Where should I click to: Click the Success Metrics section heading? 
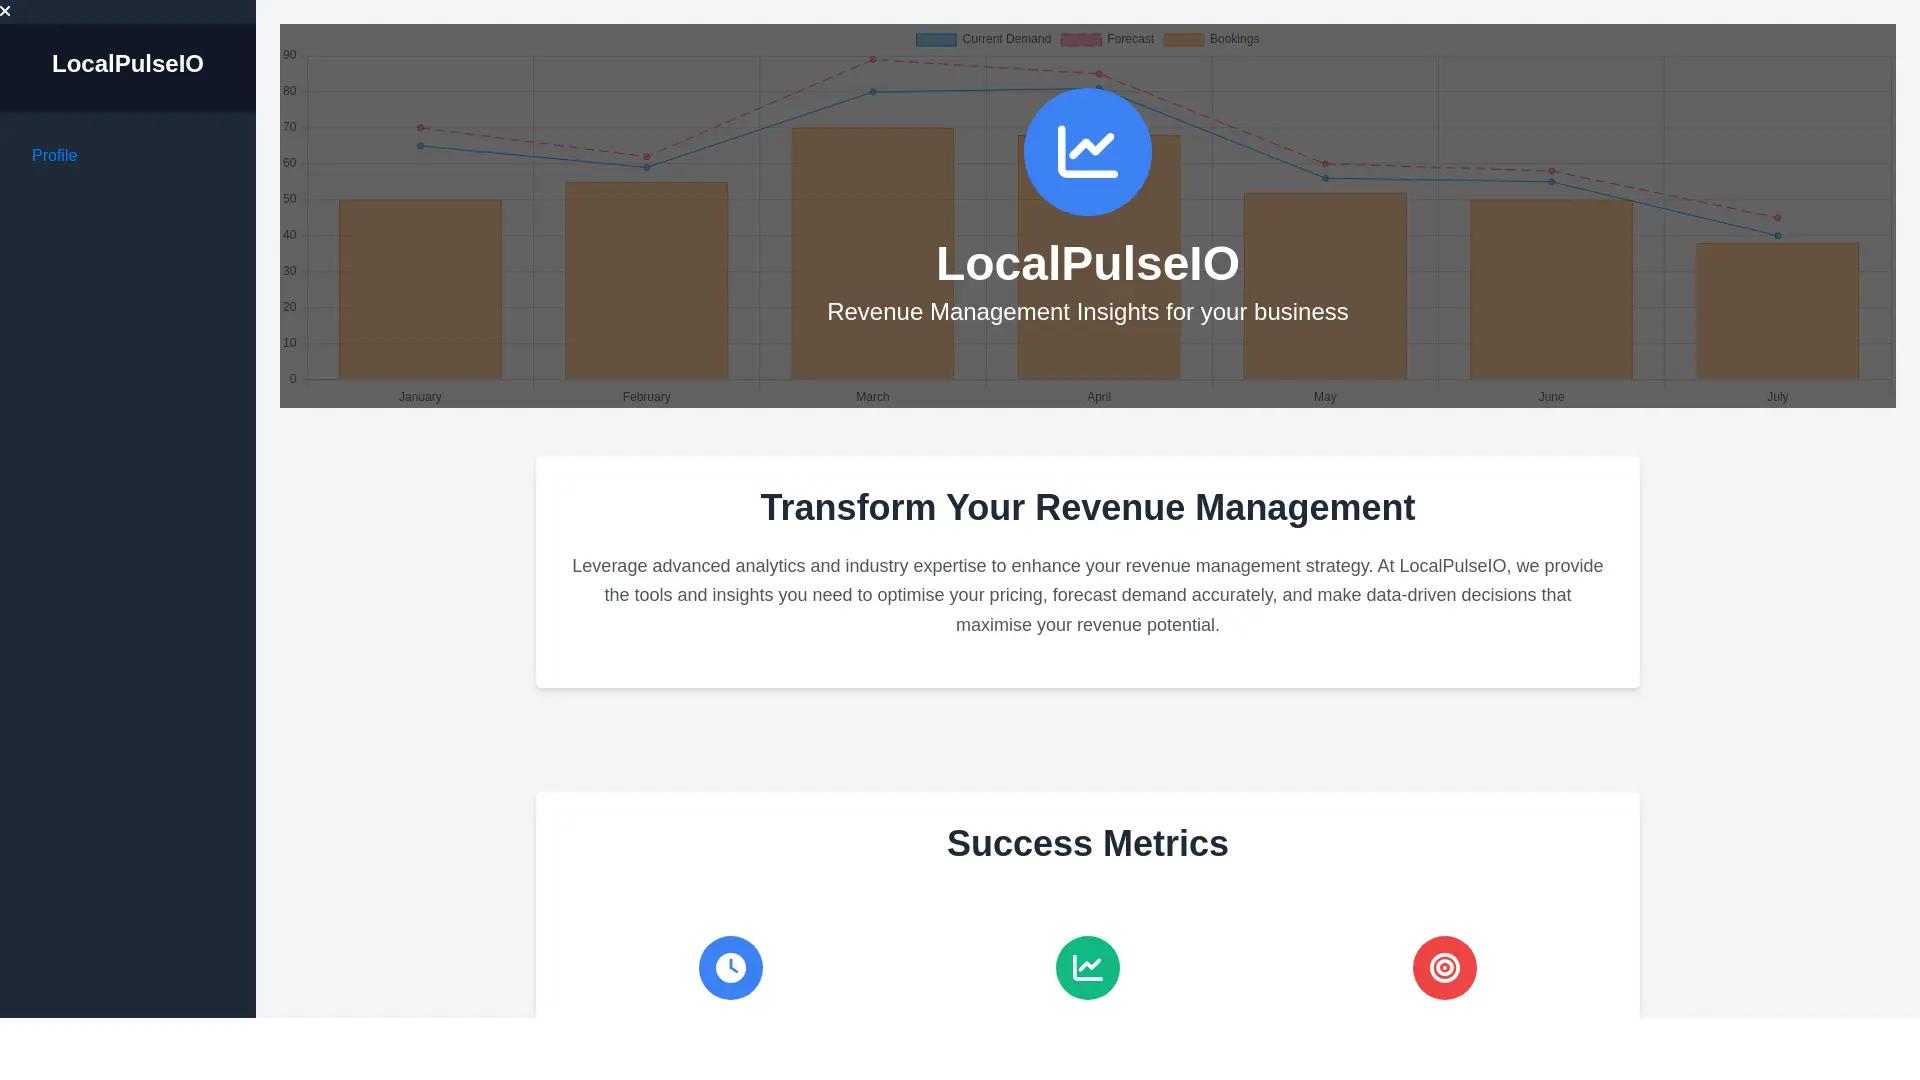coord(1087,843)
